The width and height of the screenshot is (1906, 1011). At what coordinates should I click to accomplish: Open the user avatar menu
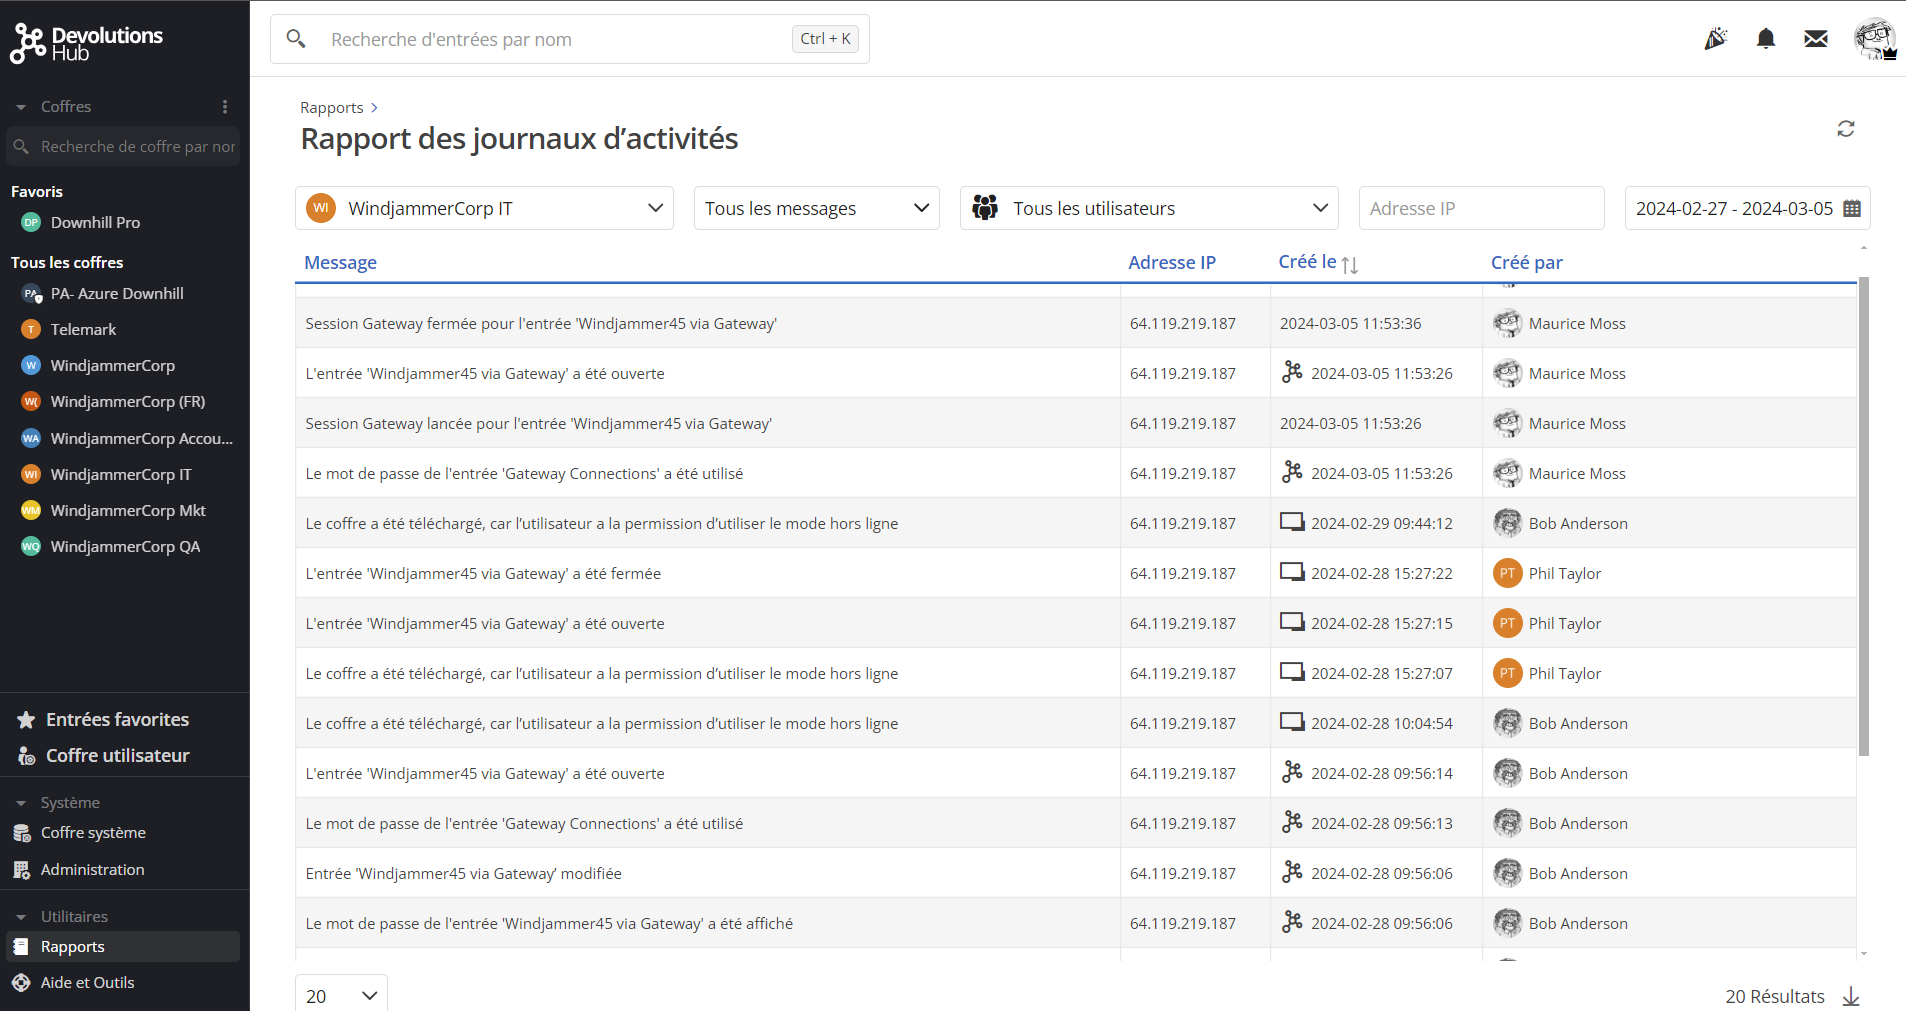[x=1875, y=39]
